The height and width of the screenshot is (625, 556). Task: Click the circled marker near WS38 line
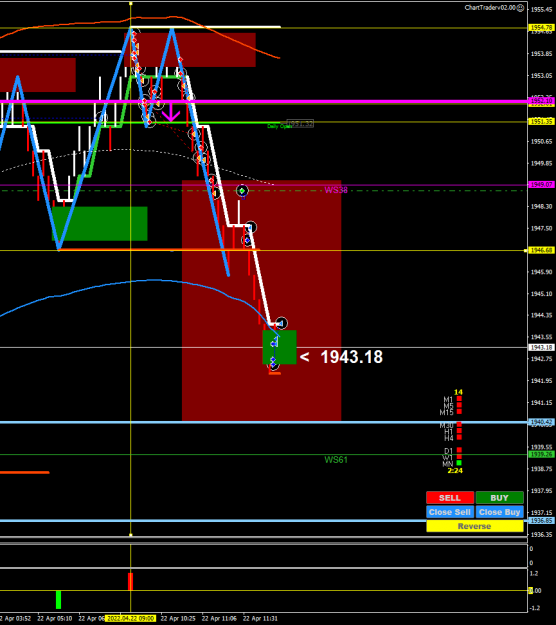242,191
